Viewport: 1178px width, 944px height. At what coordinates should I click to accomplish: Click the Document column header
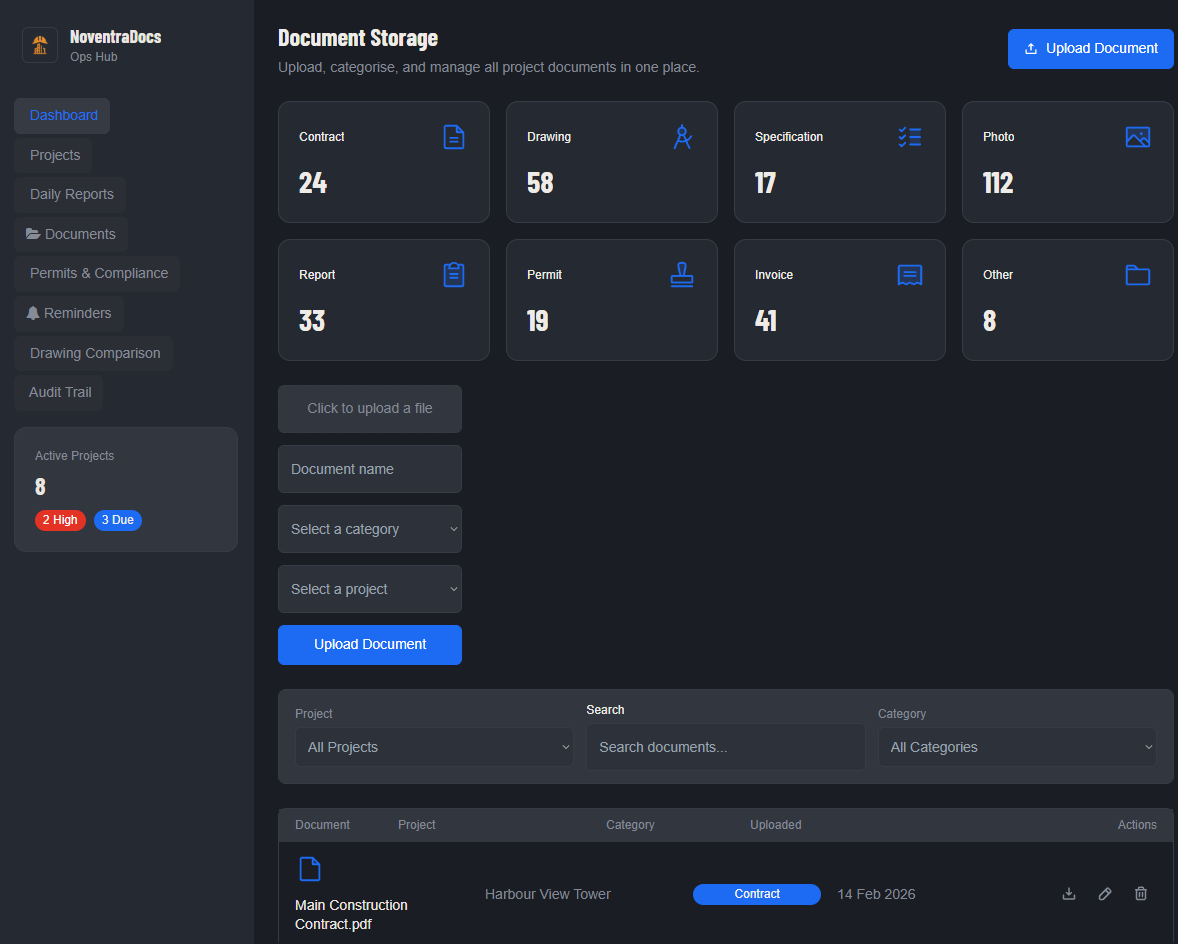pyautogui.click(x=322, y=825)
